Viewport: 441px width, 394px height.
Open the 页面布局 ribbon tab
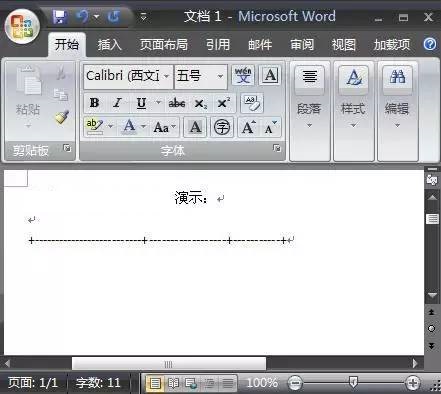[164, 45]
